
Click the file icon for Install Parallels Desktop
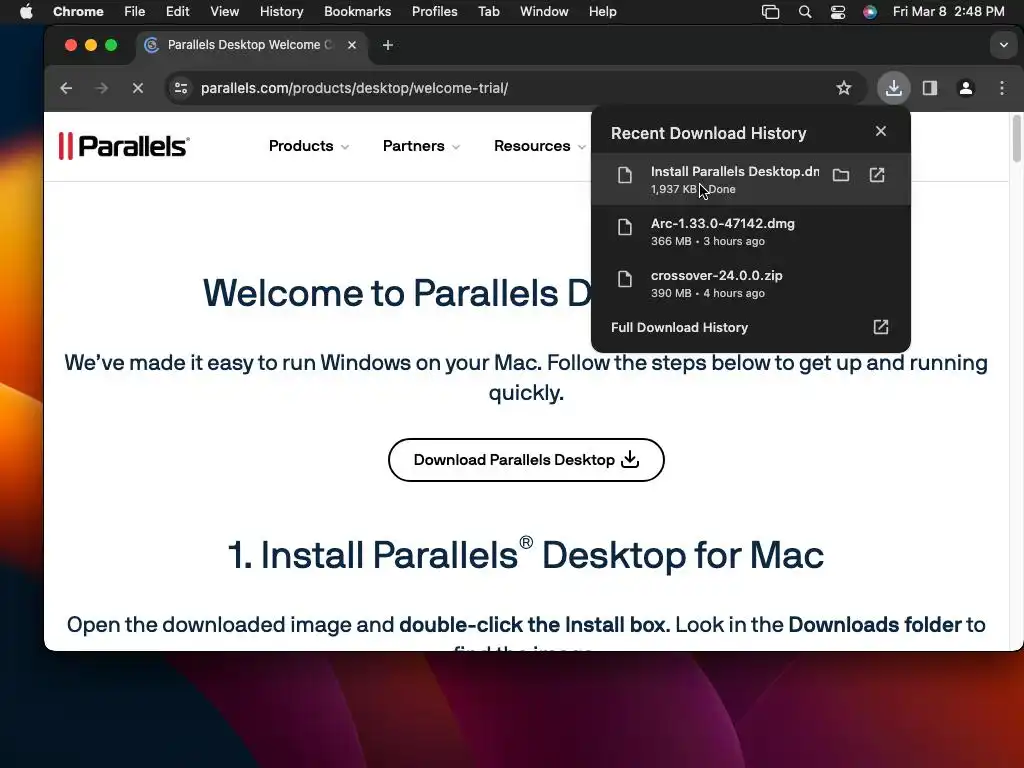(x=625, y=175)
